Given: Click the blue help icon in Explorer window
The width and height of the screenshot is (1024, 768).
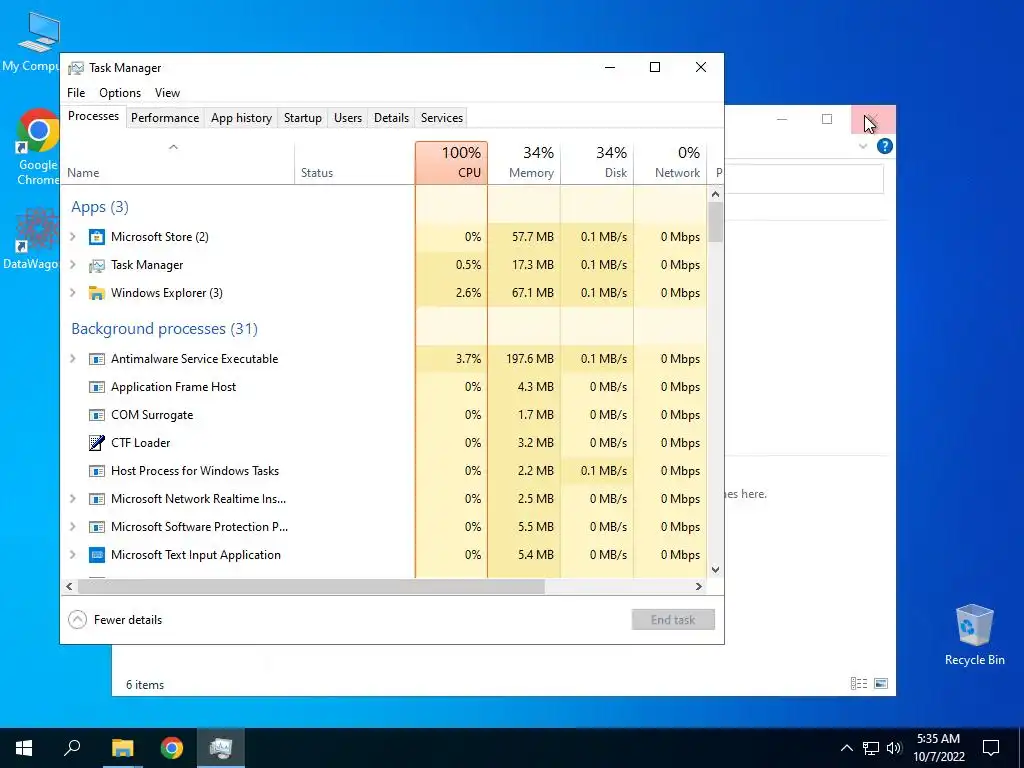Looking at the screenshot, I should (x=885, y=146).
